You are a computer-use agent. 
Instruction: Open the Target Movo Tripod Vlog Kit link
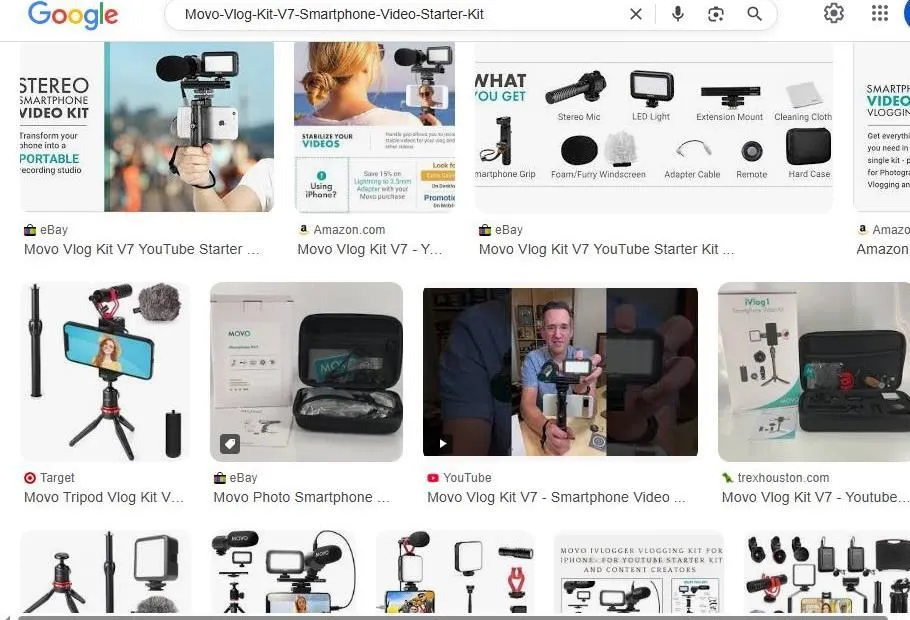[104, 497]
